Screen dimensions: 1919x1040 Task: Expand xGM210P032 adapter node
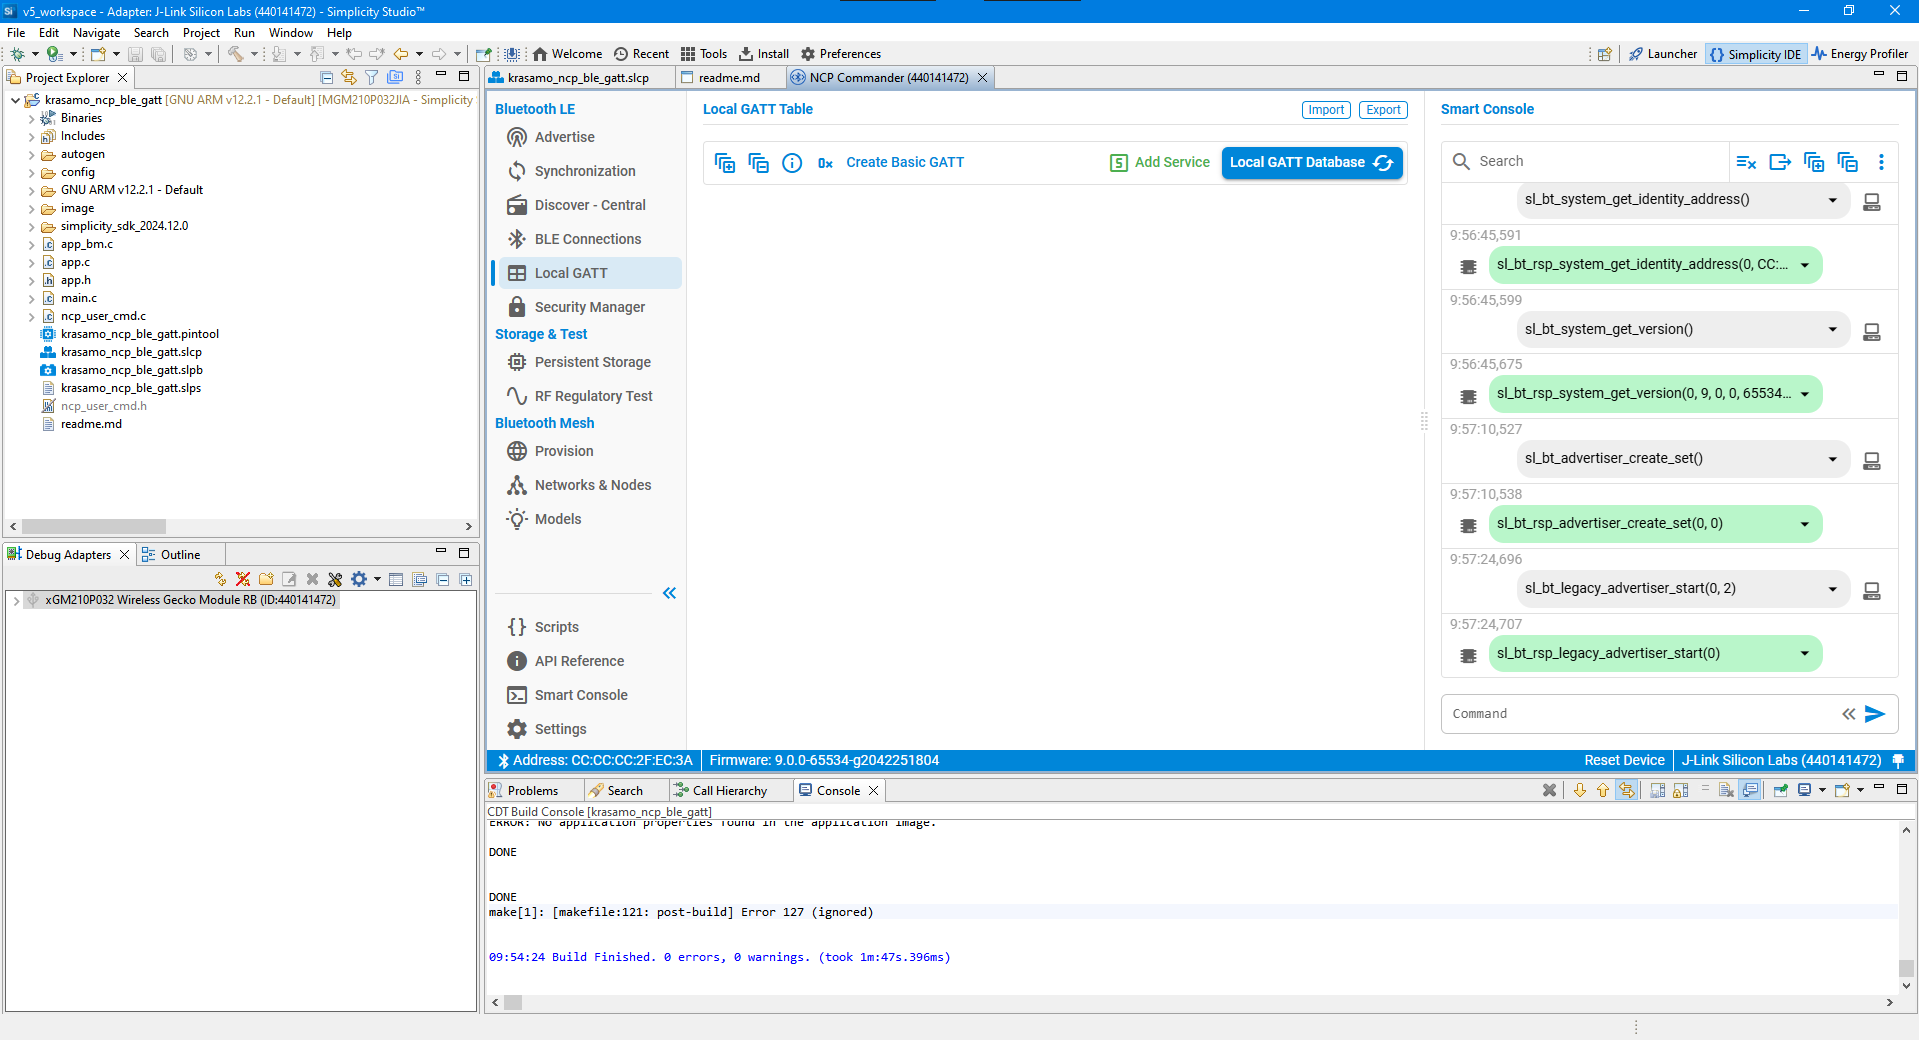pyautogui.click(x=15, y=600)
